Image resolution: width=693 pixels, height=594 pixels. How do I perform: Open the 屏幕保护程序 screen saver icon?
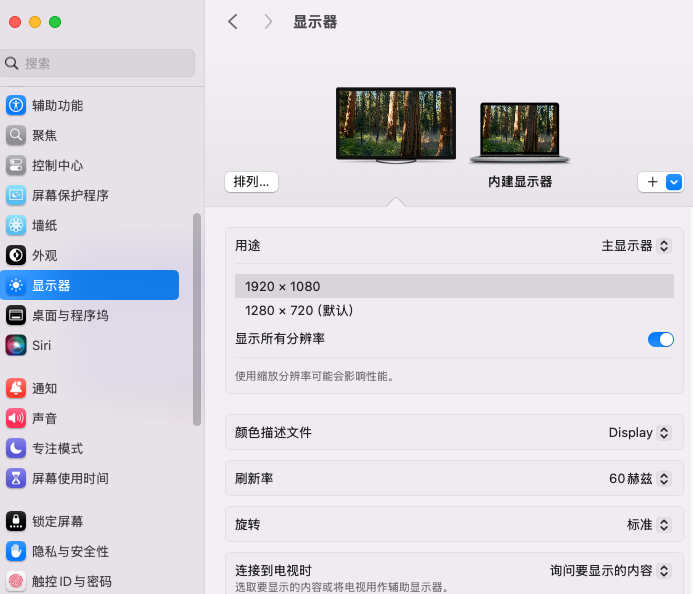[16, 195]
